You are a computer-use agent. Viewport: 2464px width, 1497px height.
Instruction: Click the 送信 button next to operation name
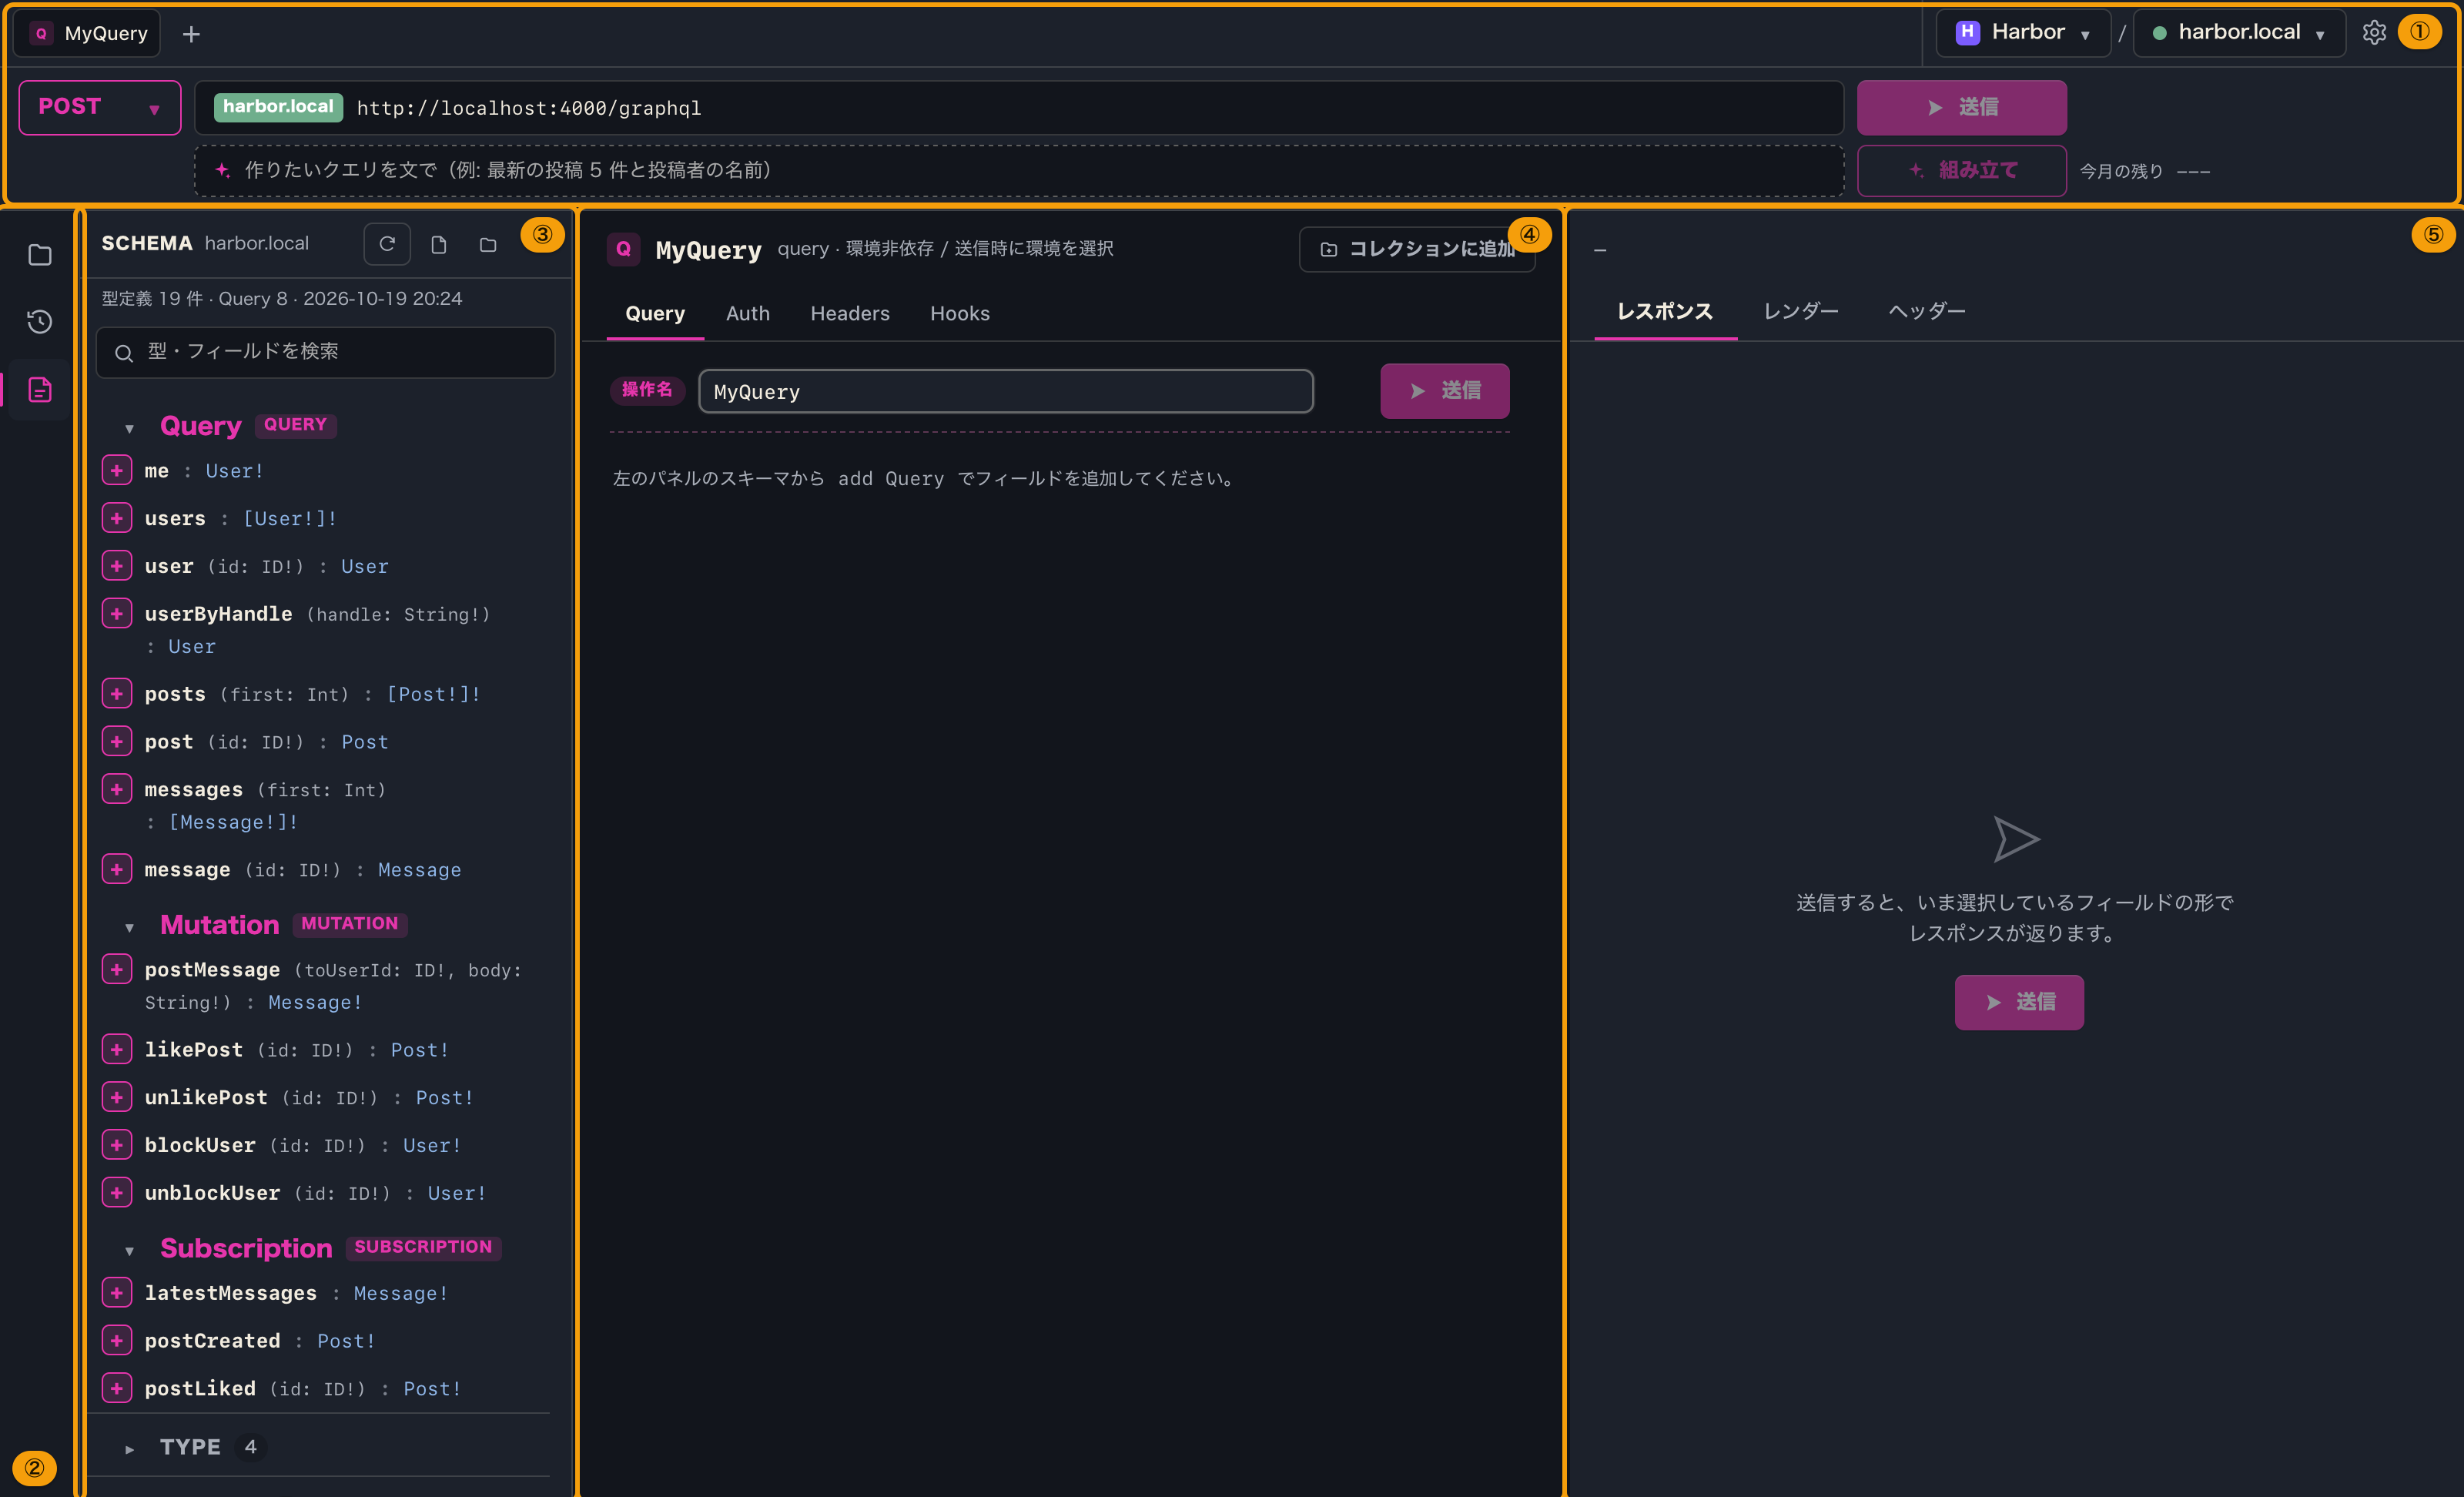tap(1444, 390)
